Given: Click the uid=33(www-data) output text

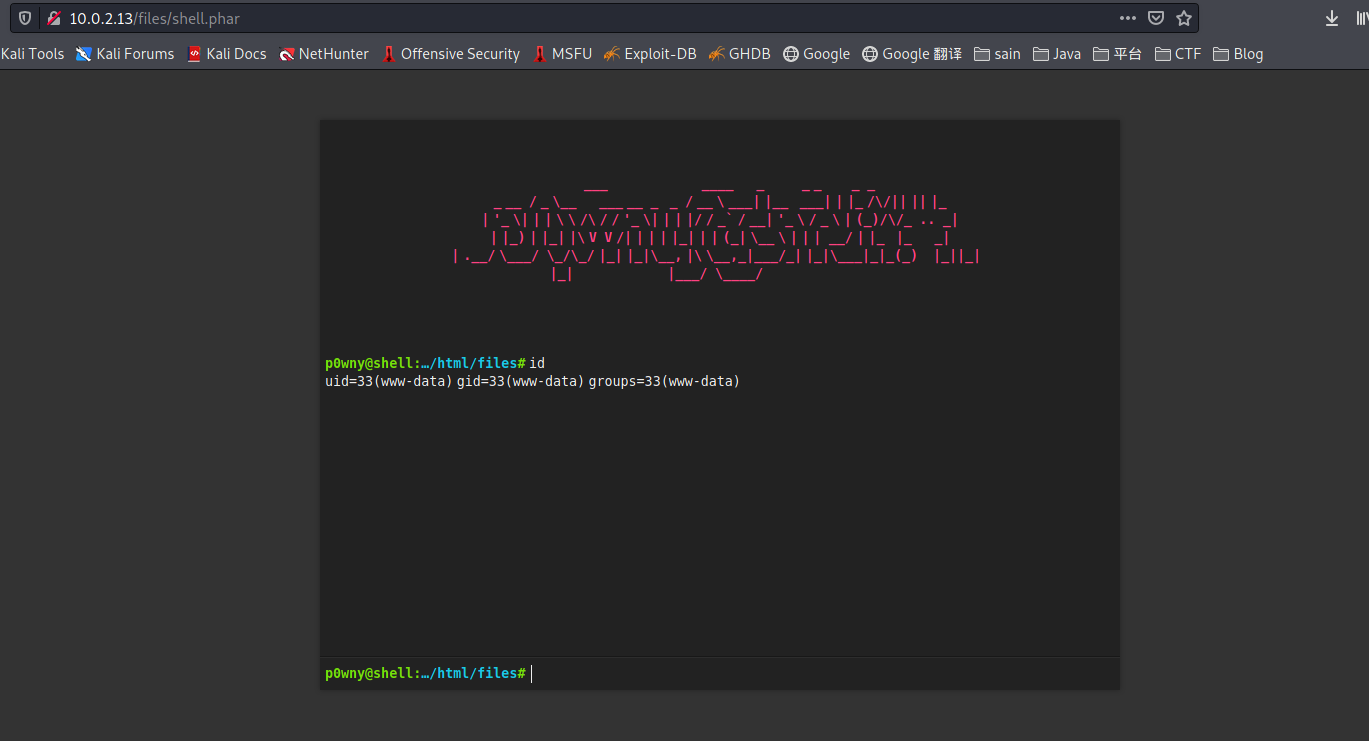Looking at the screenshot, I should [x=389, y=381].
